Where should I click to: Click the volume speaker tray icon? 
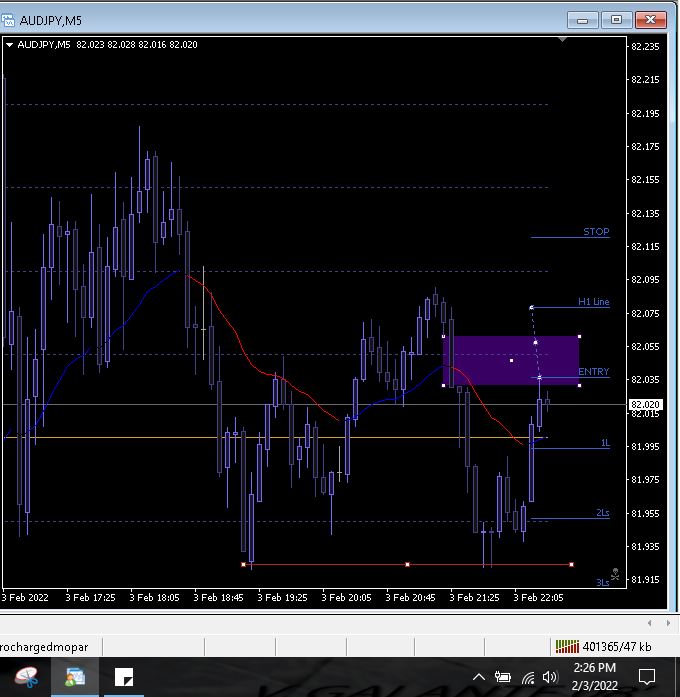pos(550,677)
